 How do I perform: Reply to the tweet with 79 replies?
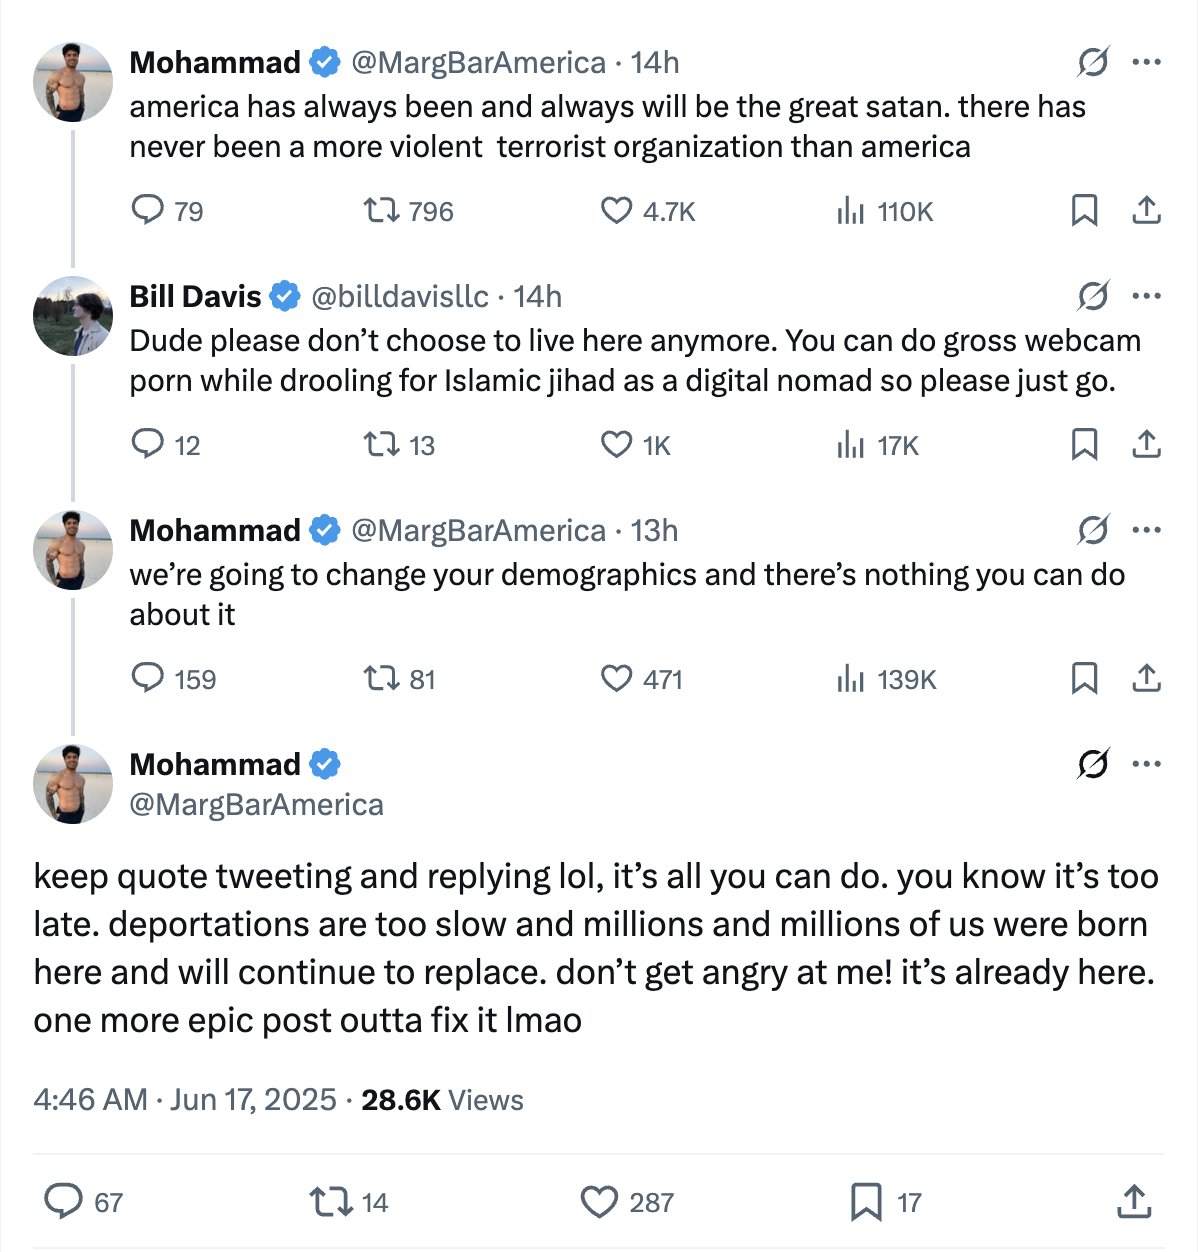tap(148, 211)
